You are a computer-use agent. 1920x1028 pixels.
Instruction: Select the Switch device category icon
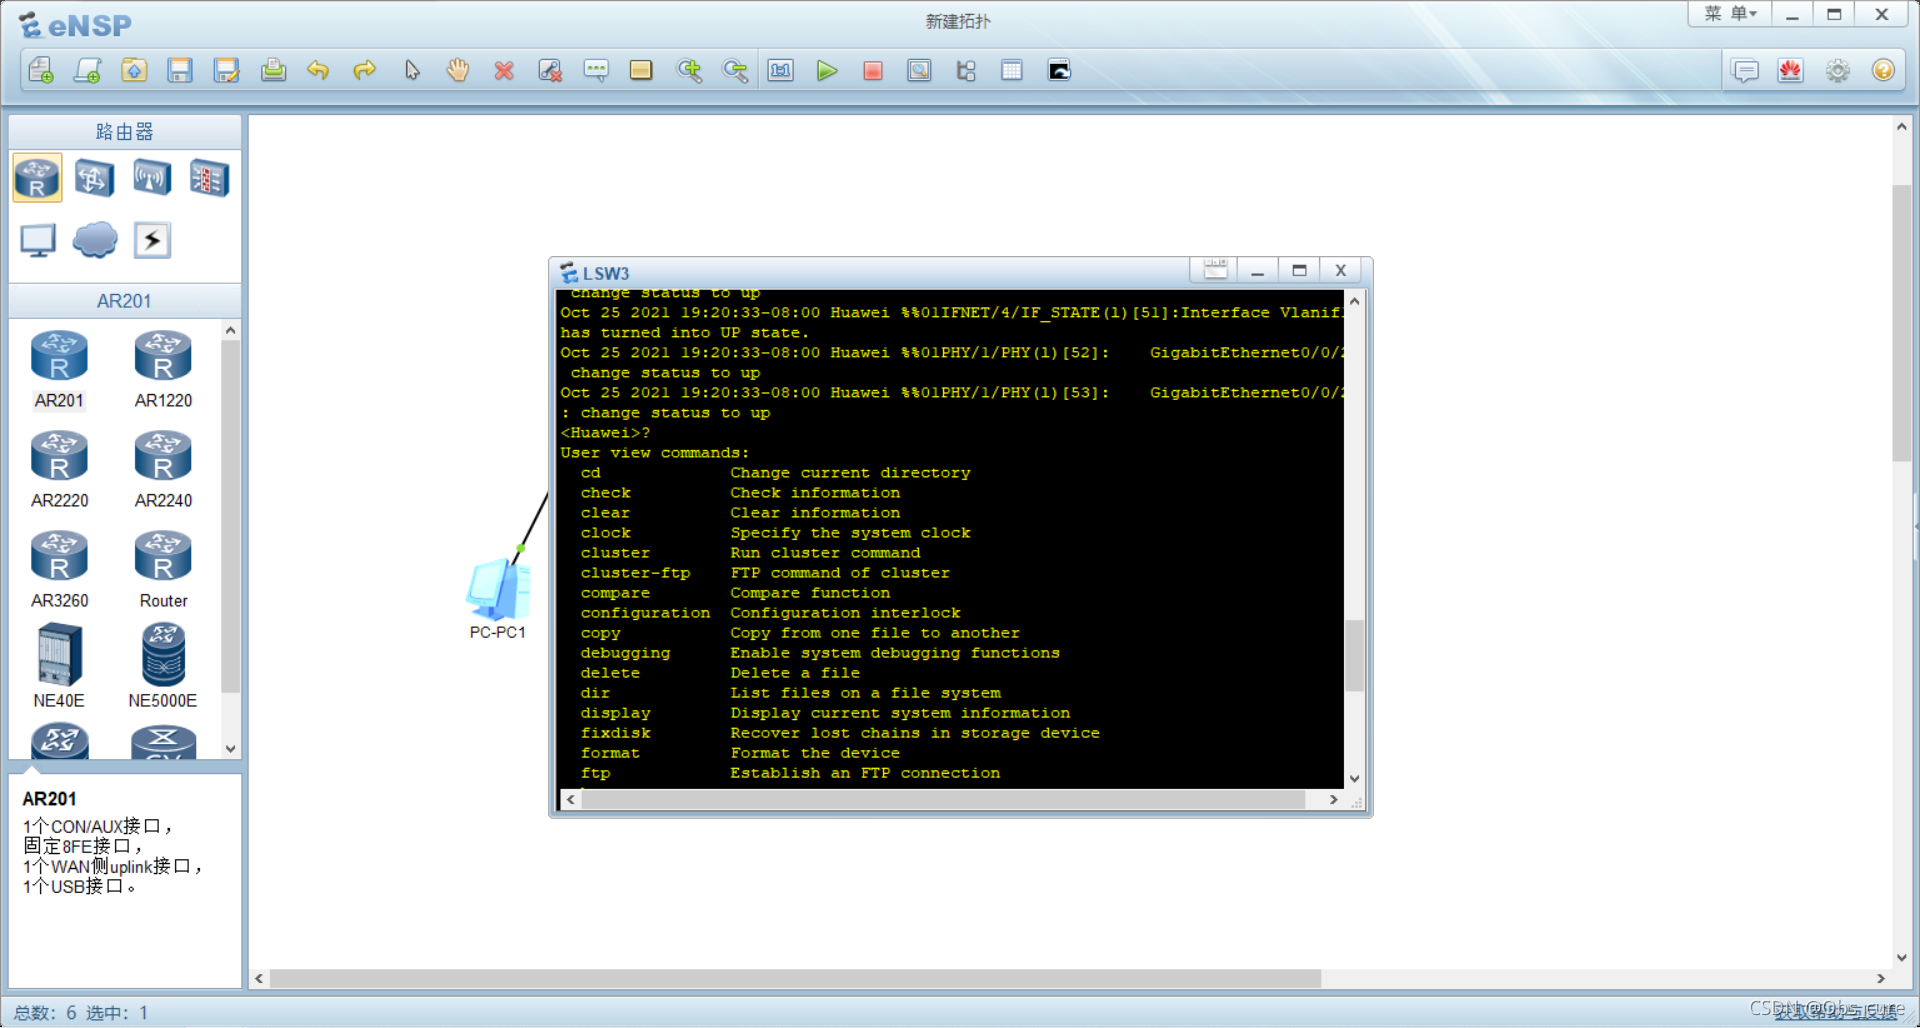tap(94, 179)
